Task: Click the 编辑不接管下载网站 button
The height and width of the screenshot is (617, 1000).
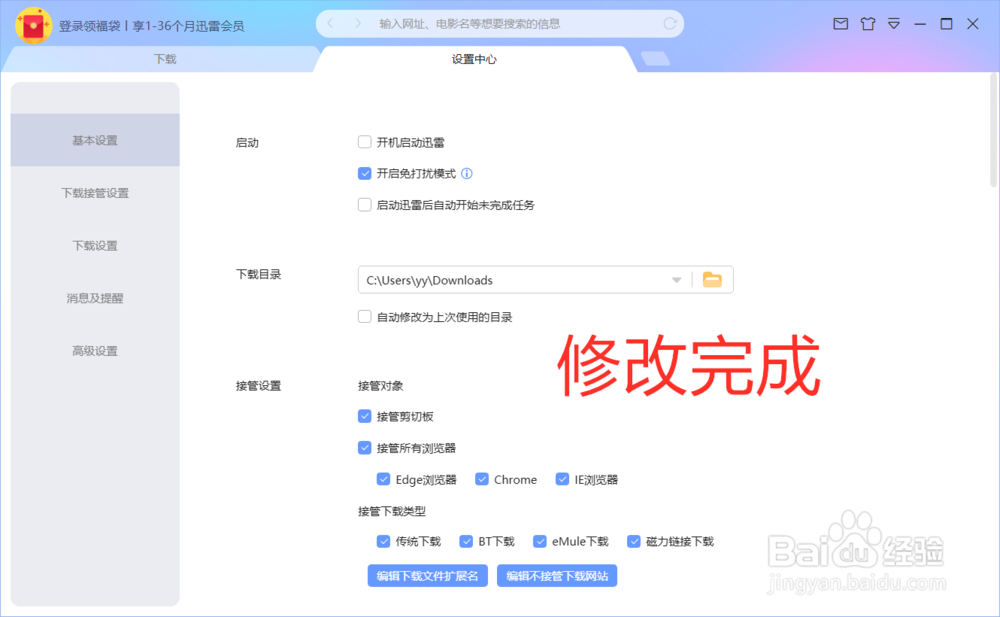Action: click(557, 575)
